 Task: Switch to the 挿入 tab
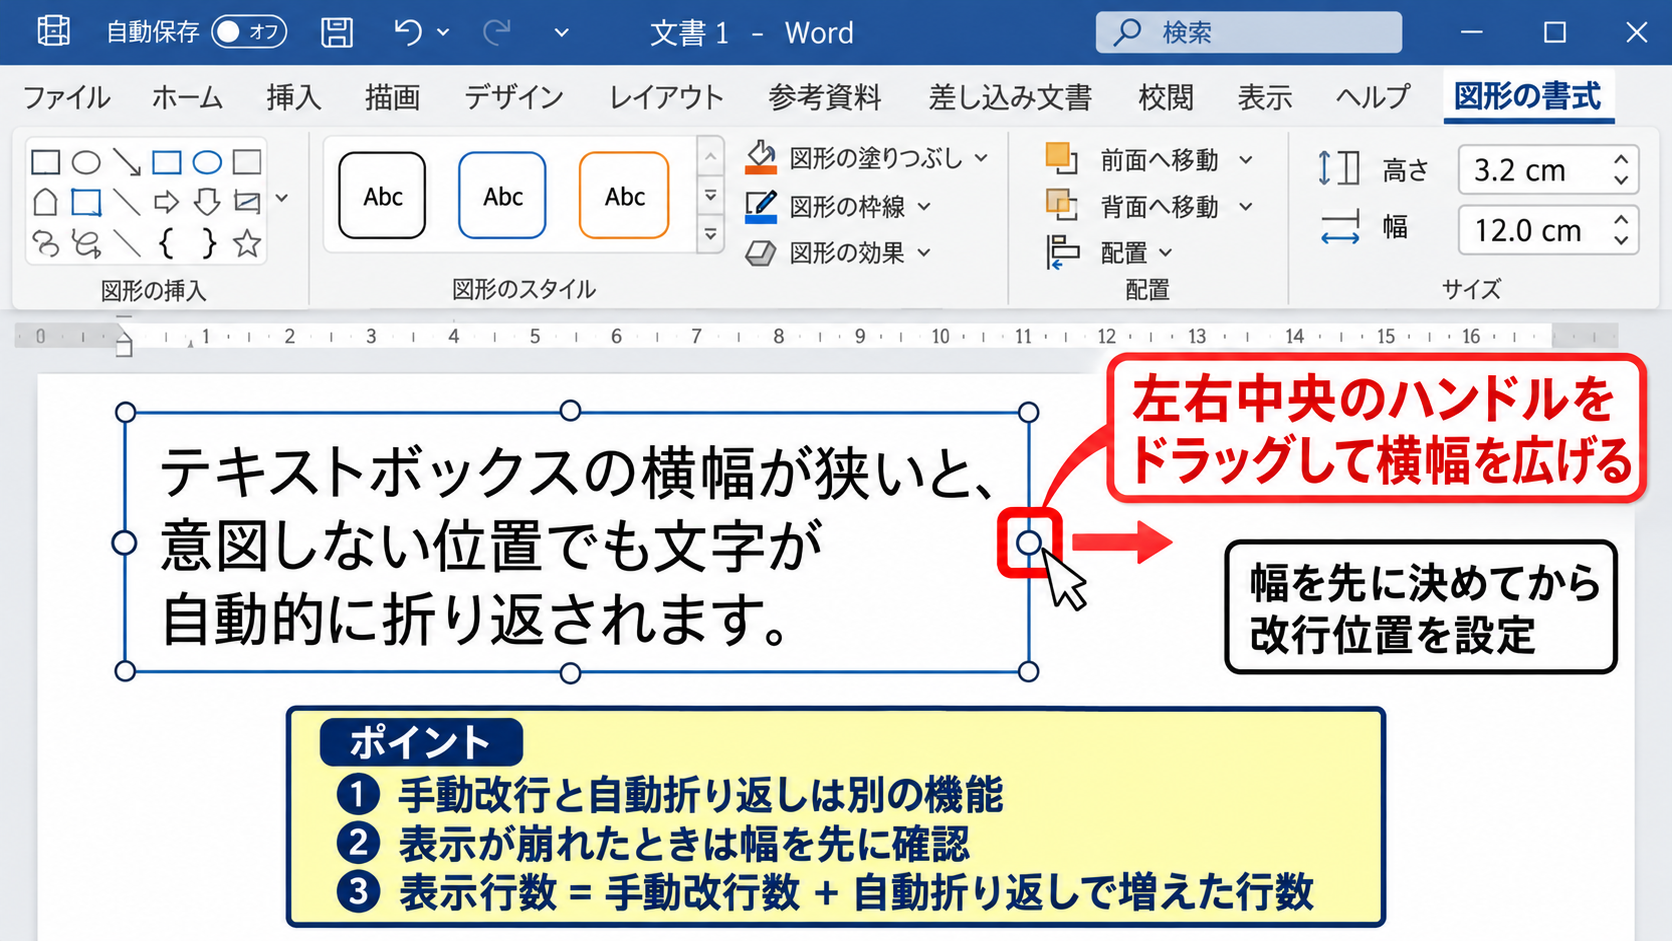pyautogui.click(x=294, y=97)
